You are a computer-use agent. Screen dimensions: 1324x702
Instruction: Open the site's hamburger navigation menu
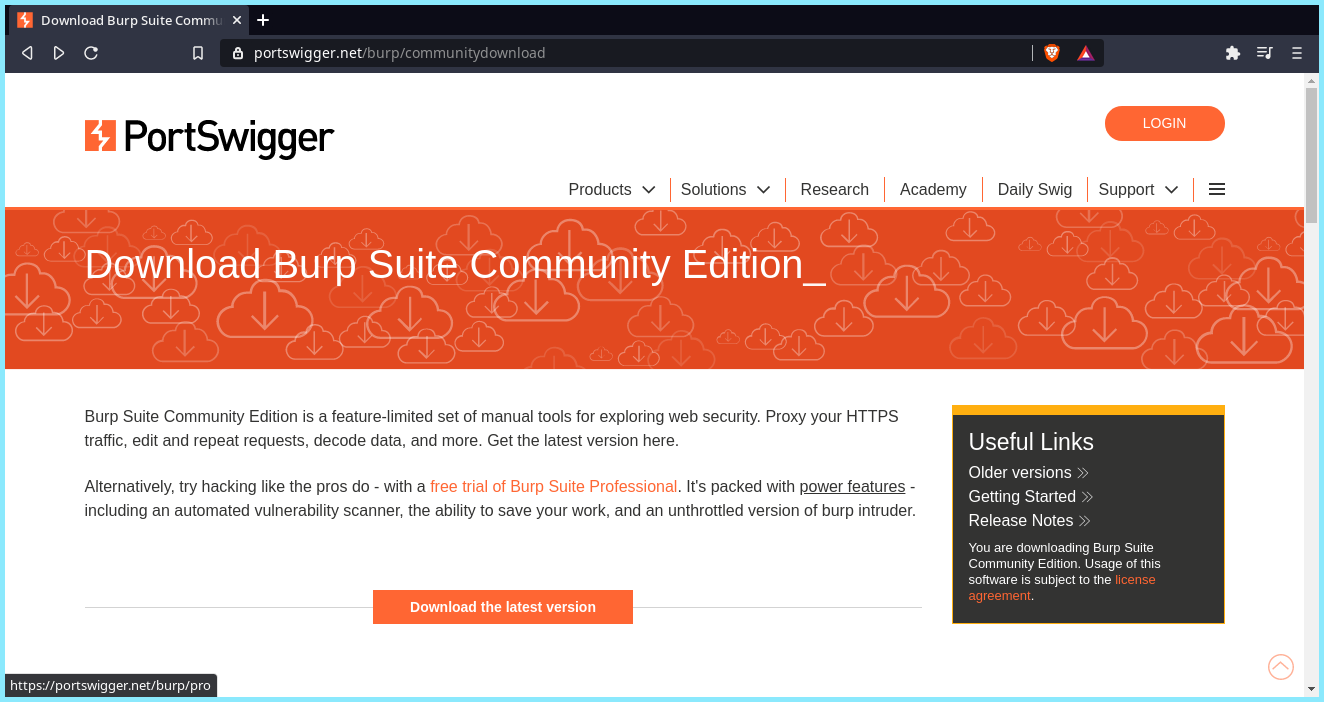click(1216, 189)
